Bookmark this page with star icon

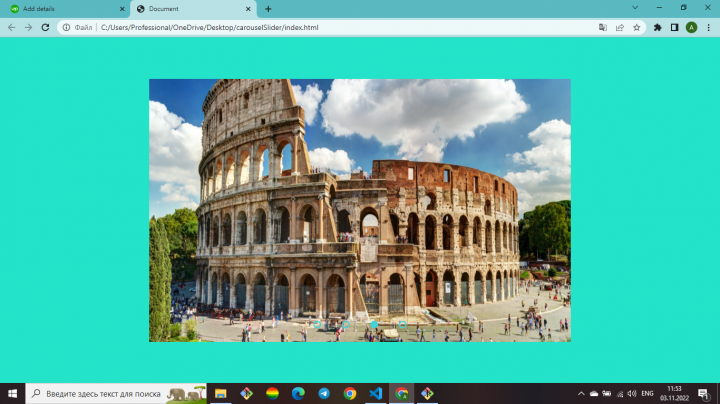pos(636,28)
